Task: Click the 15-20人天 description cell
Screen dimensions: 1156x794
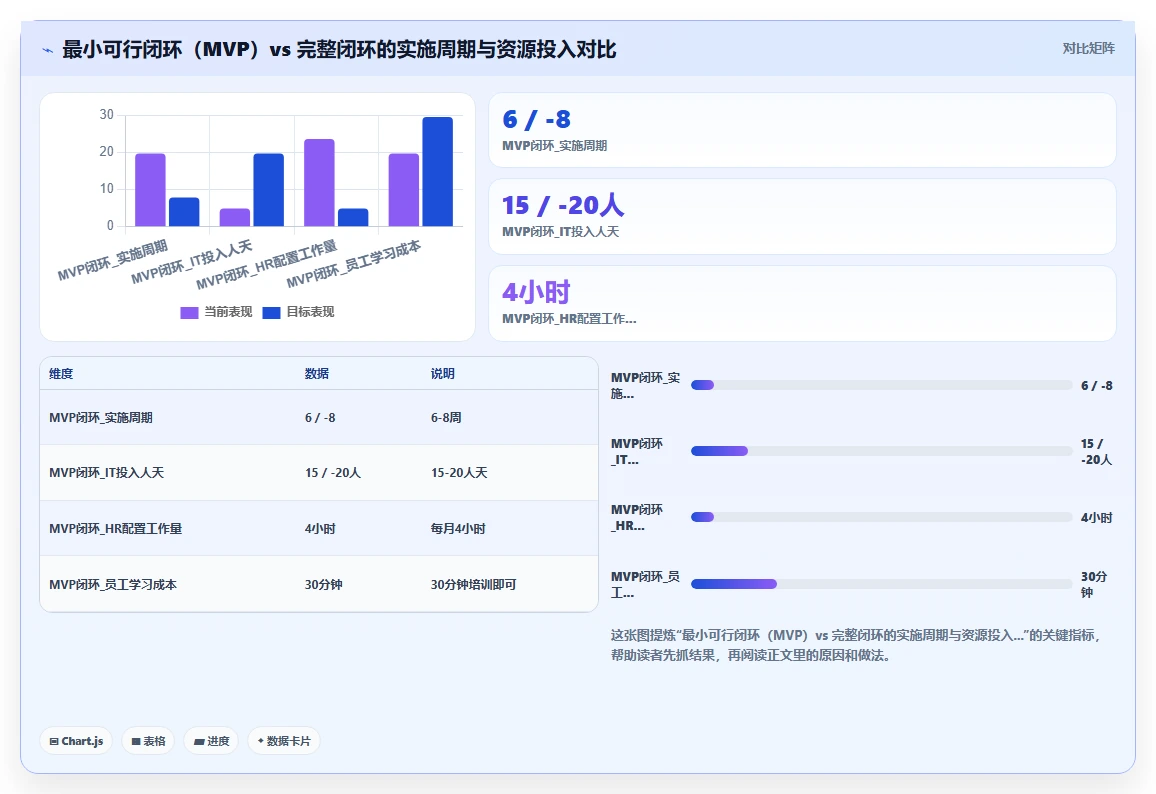Action: click(459, 473)
